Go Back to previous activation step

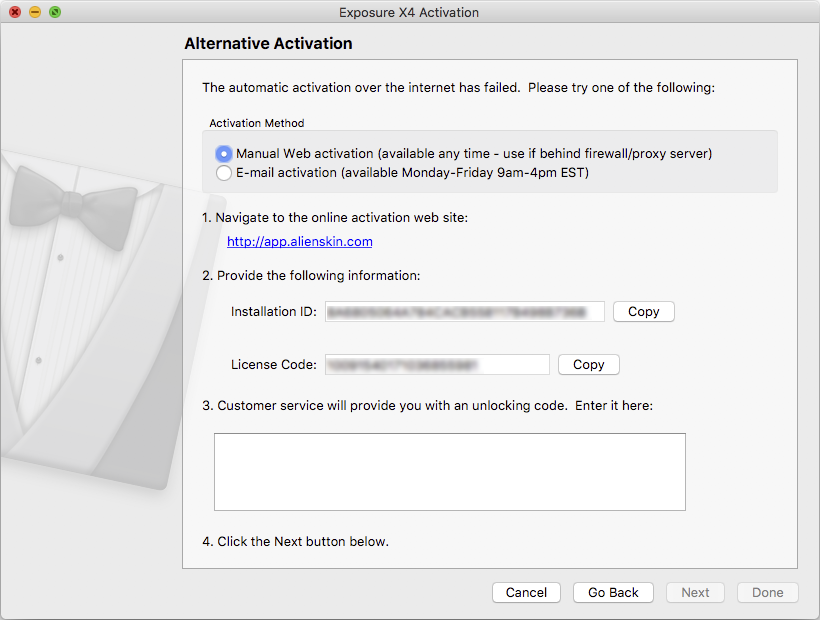pos(613,592)
